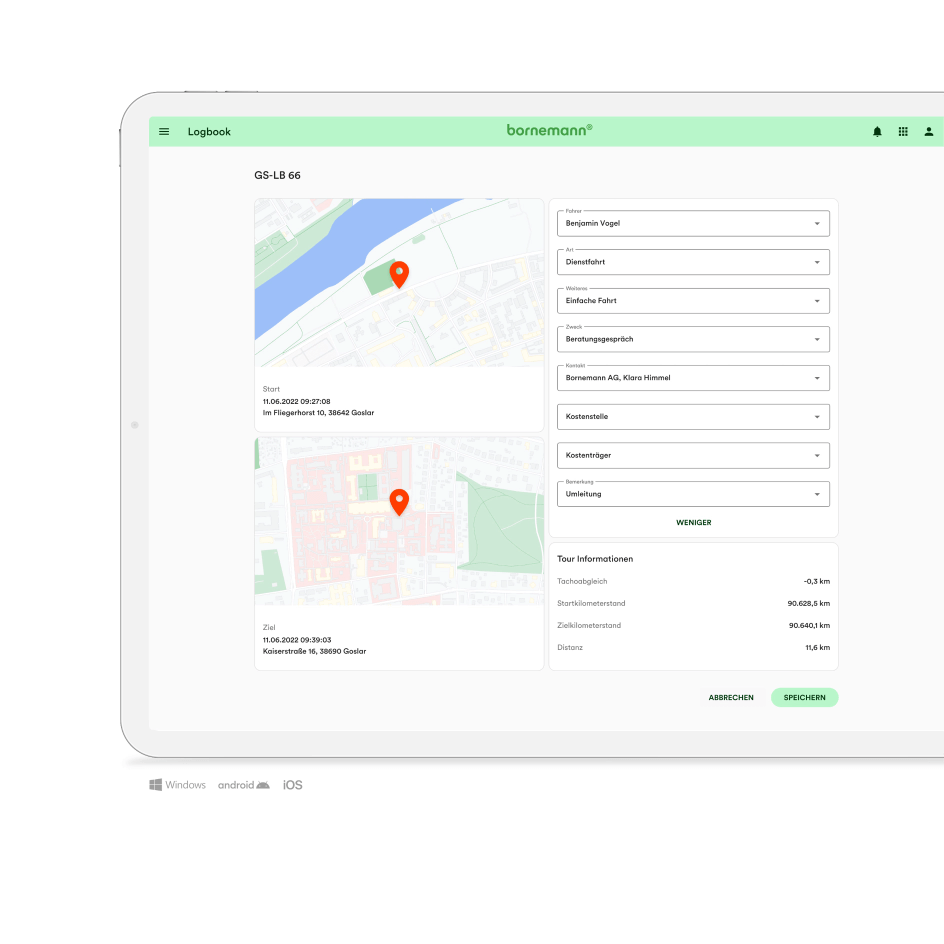Image resolution: width=944 pixels, height=944 pixels.
Task: Select the Kostenstelle dropdown
Action: (692, 417)
